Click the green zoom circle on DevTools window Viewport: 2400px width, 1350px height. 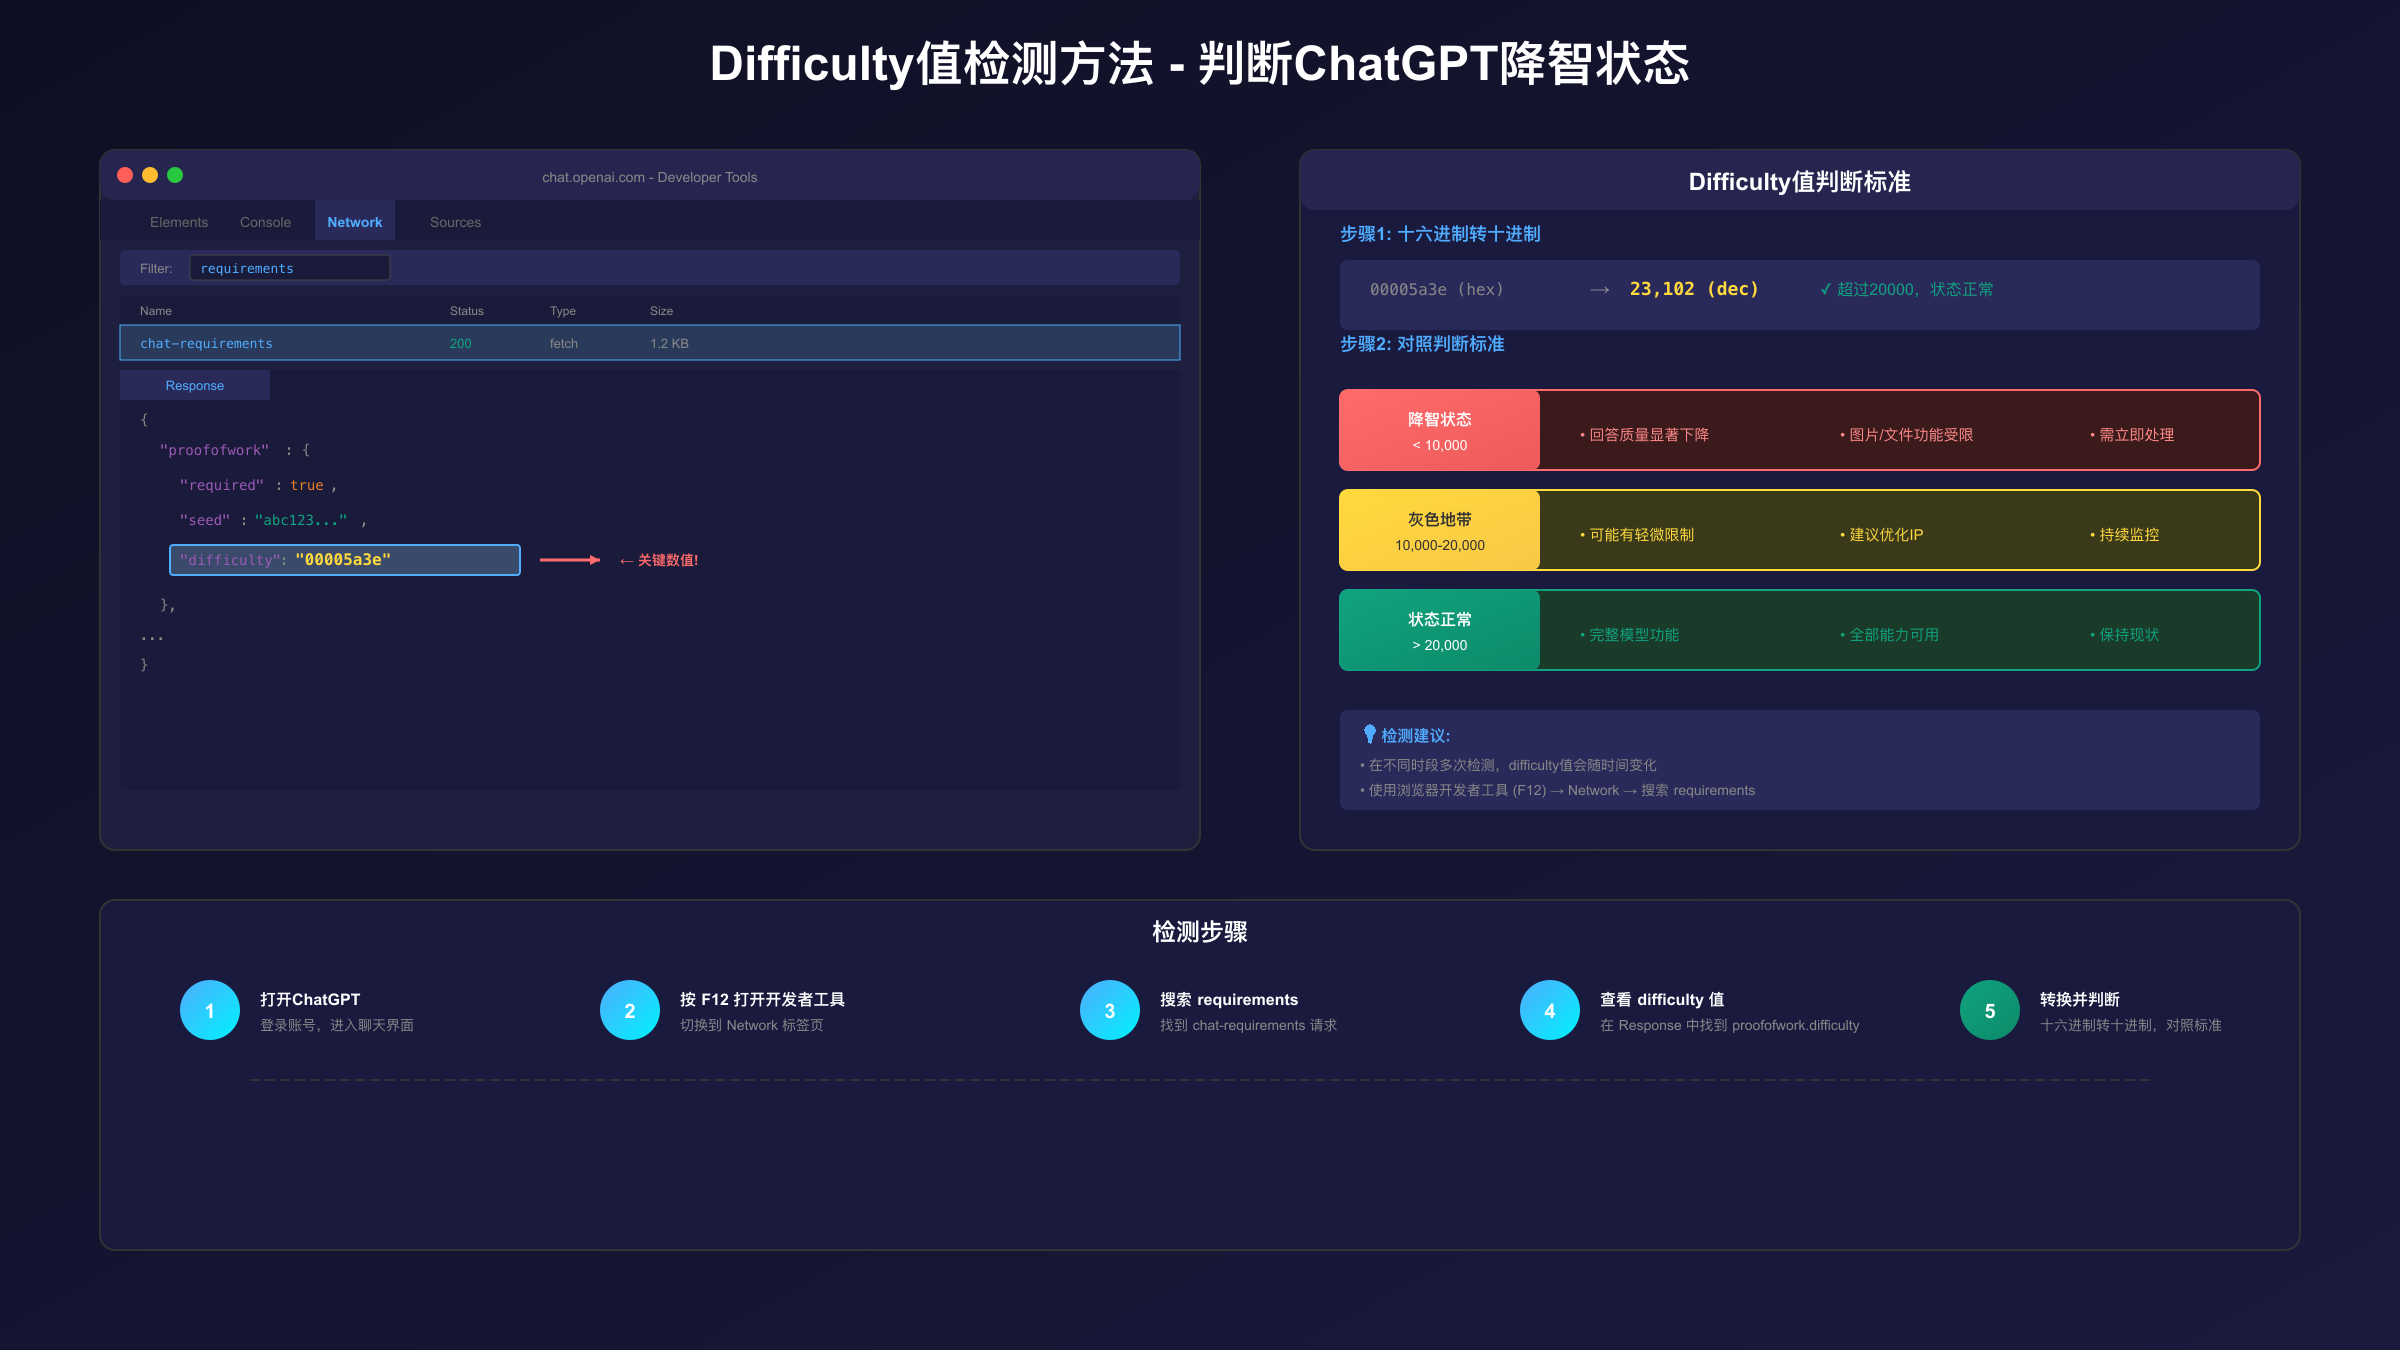[x=176, y=175]
